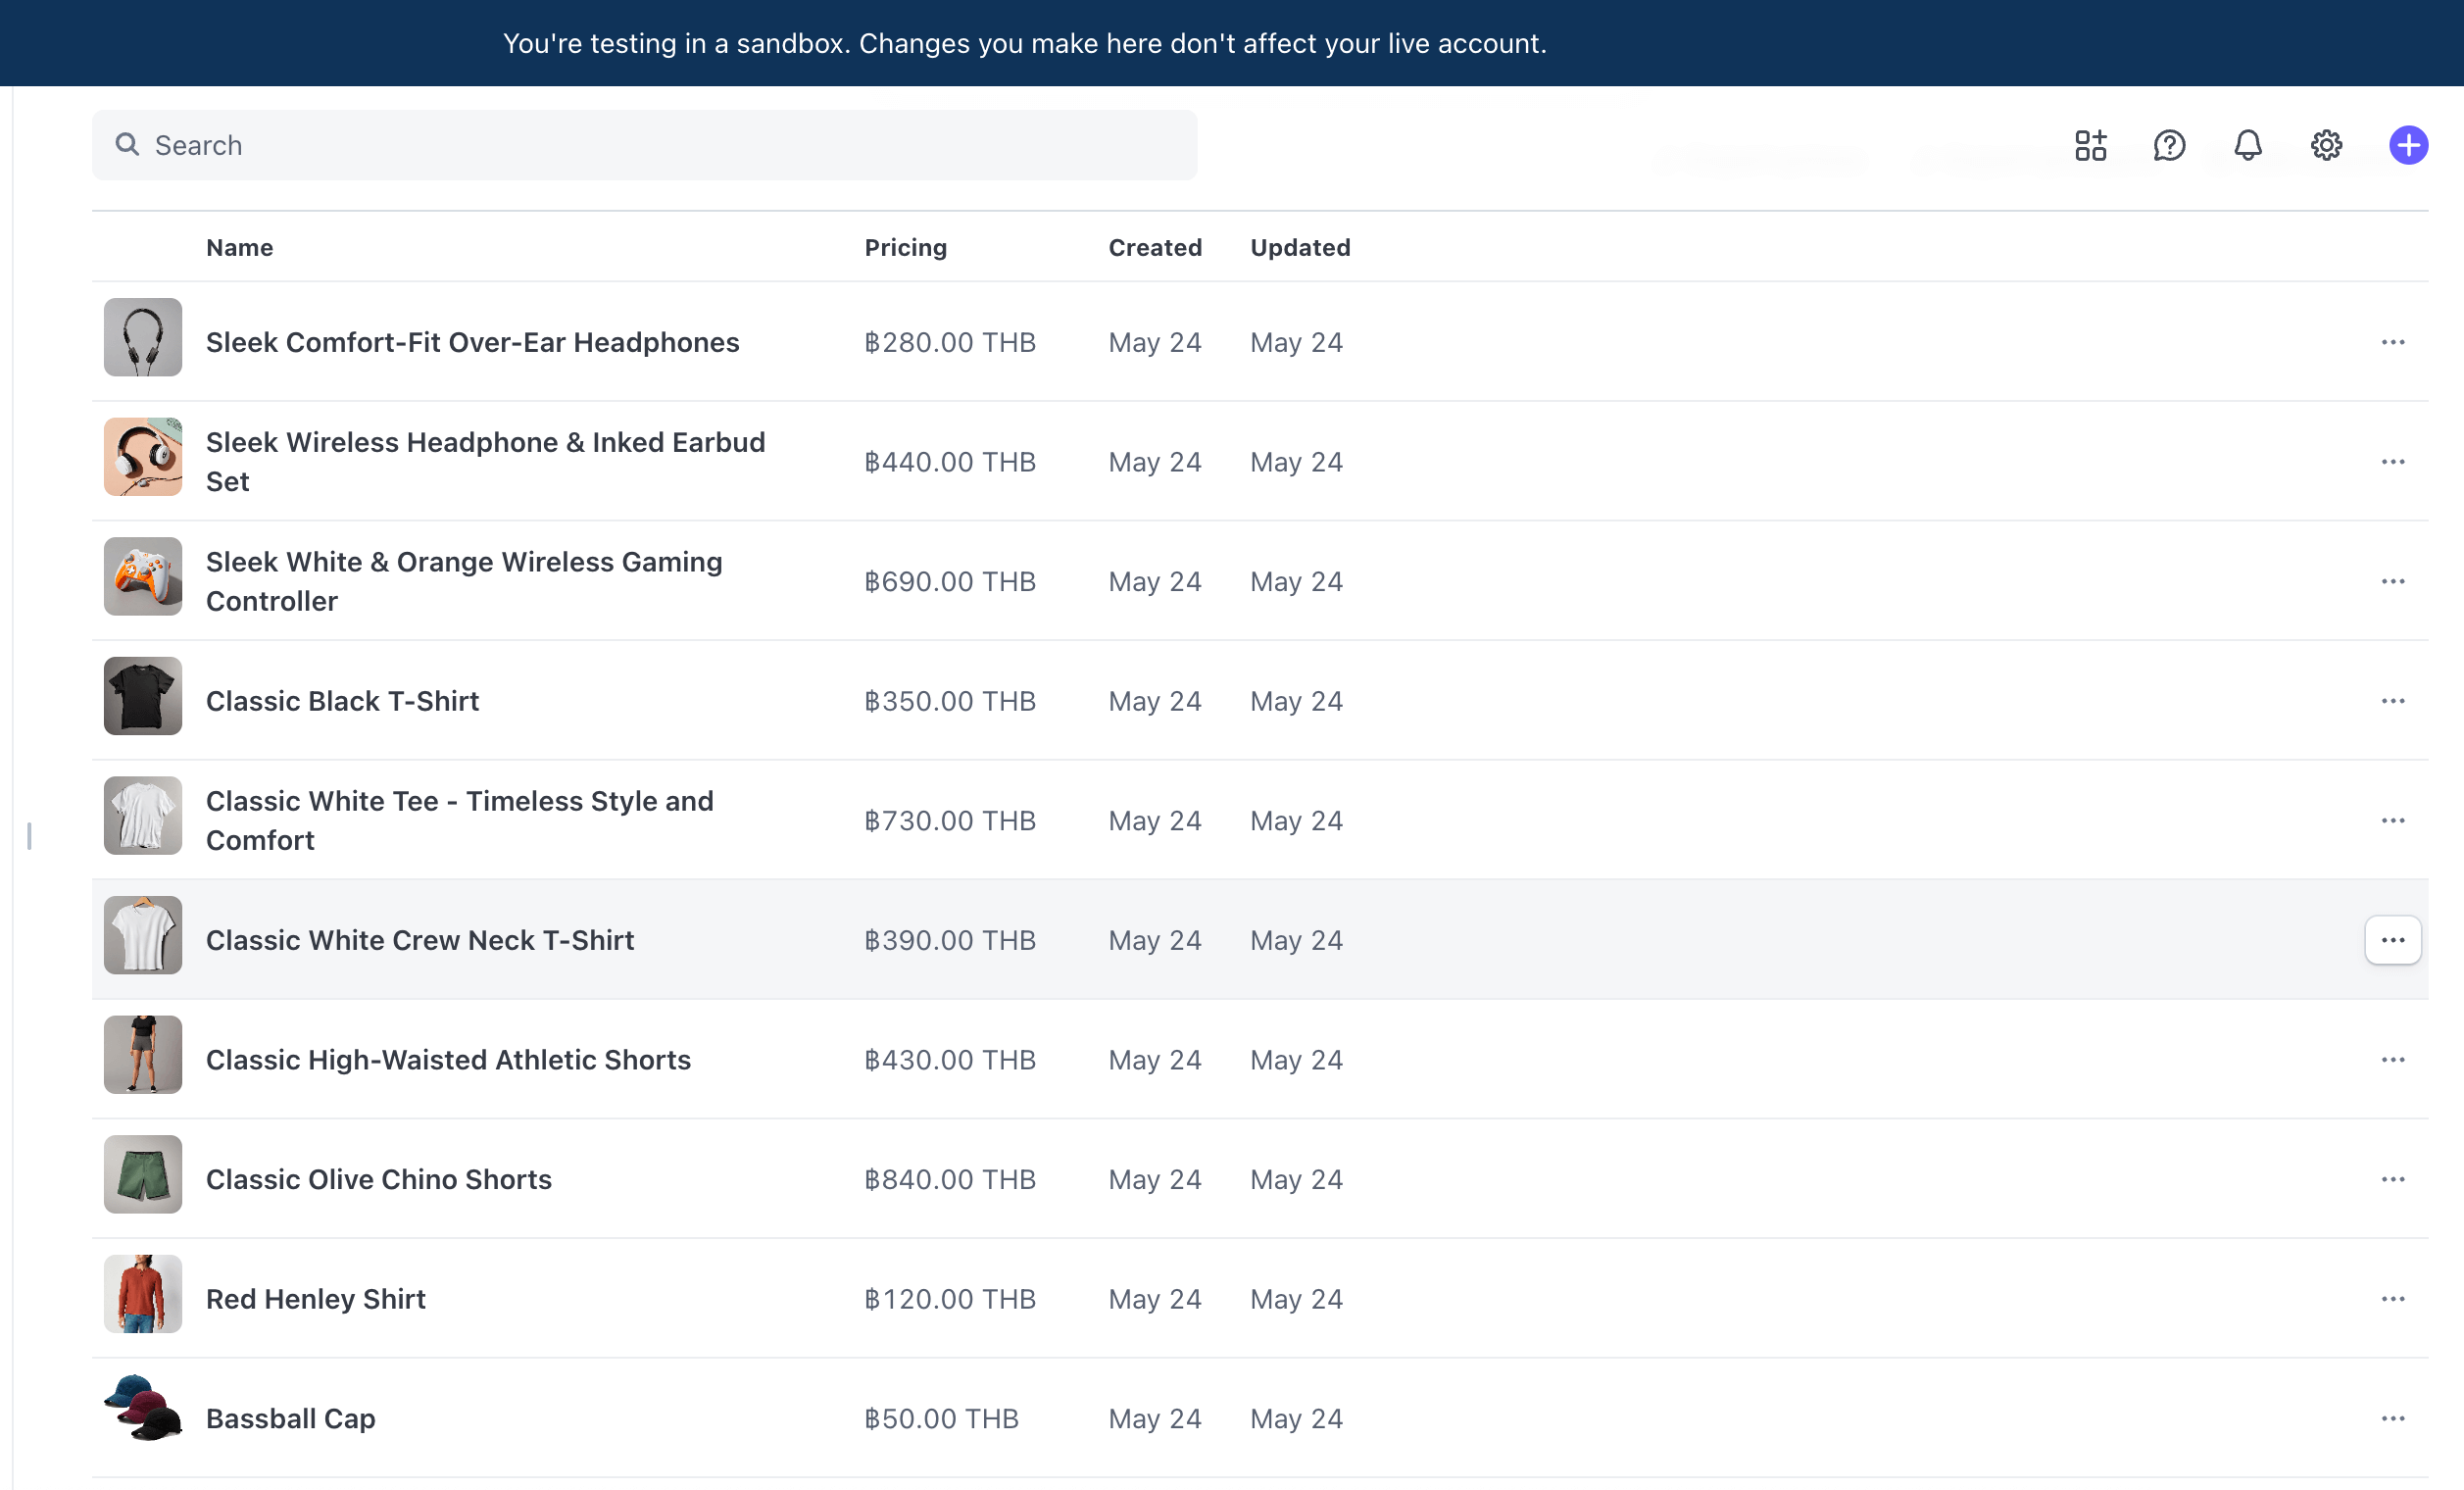Open the apps grid icon
The height and width of the screenshot is (1490, 2464).
click(x=2090, y=146)
